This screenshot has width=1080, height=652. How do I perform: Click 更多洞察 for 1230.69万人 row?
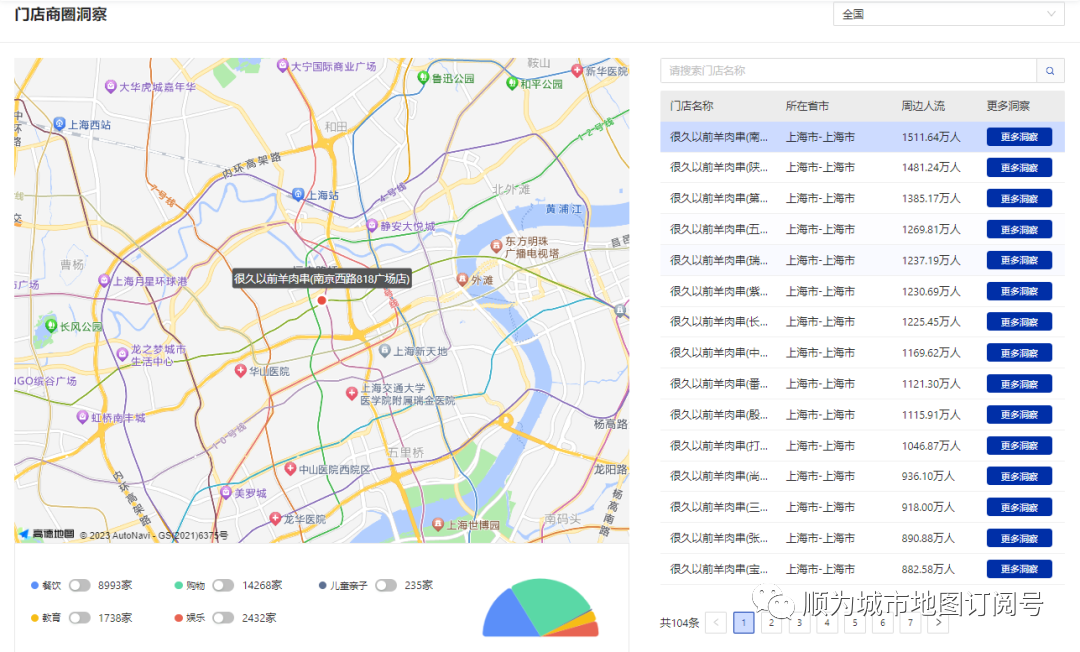[x=1019, y=291]
